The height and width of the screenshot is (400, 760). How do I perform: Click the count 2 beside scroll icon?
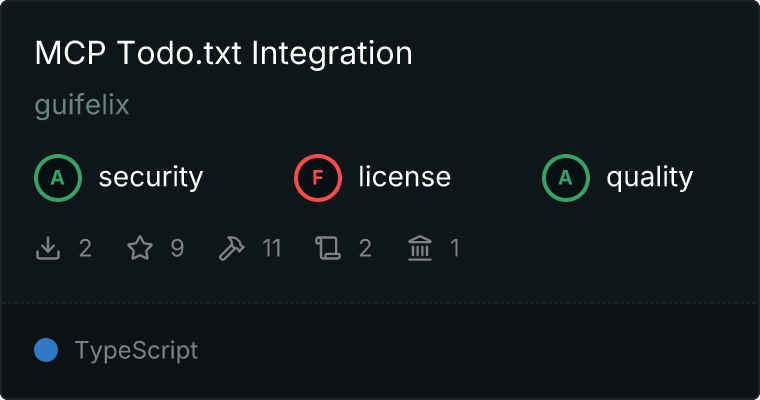coord(365,248)
